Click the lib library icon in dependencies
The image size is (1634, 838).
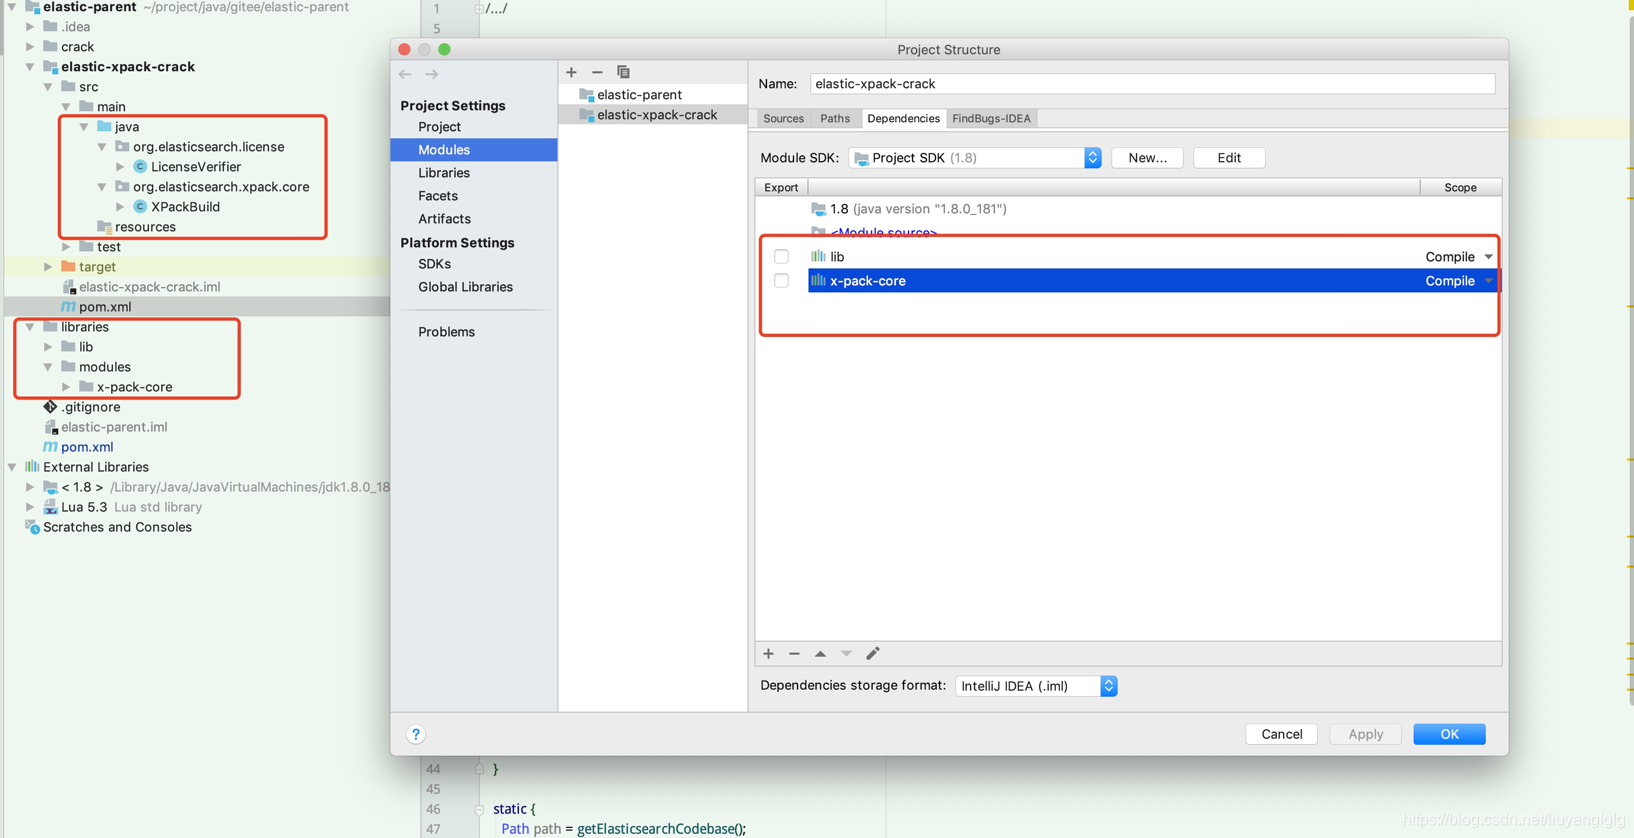point(818,257)
